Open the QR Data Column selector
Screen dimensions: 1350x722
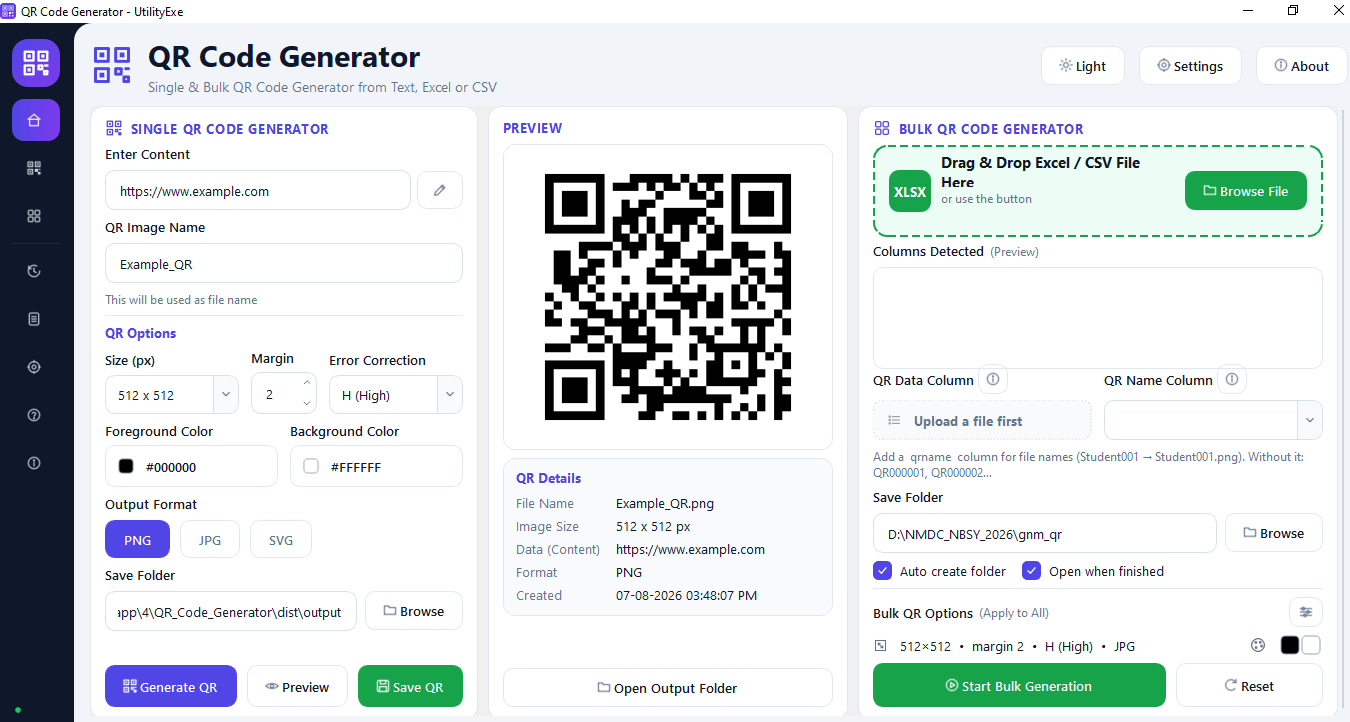pyautogui.click(x=982, y=420)
